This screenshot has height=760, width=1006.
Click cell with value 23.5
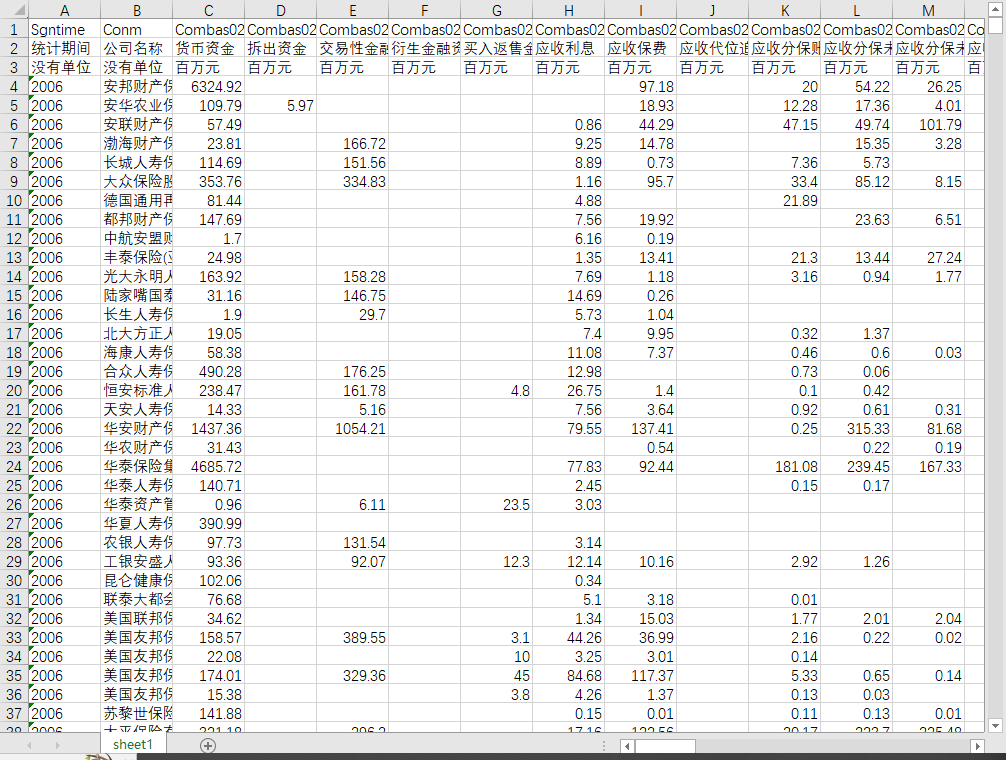click(497, 505)
